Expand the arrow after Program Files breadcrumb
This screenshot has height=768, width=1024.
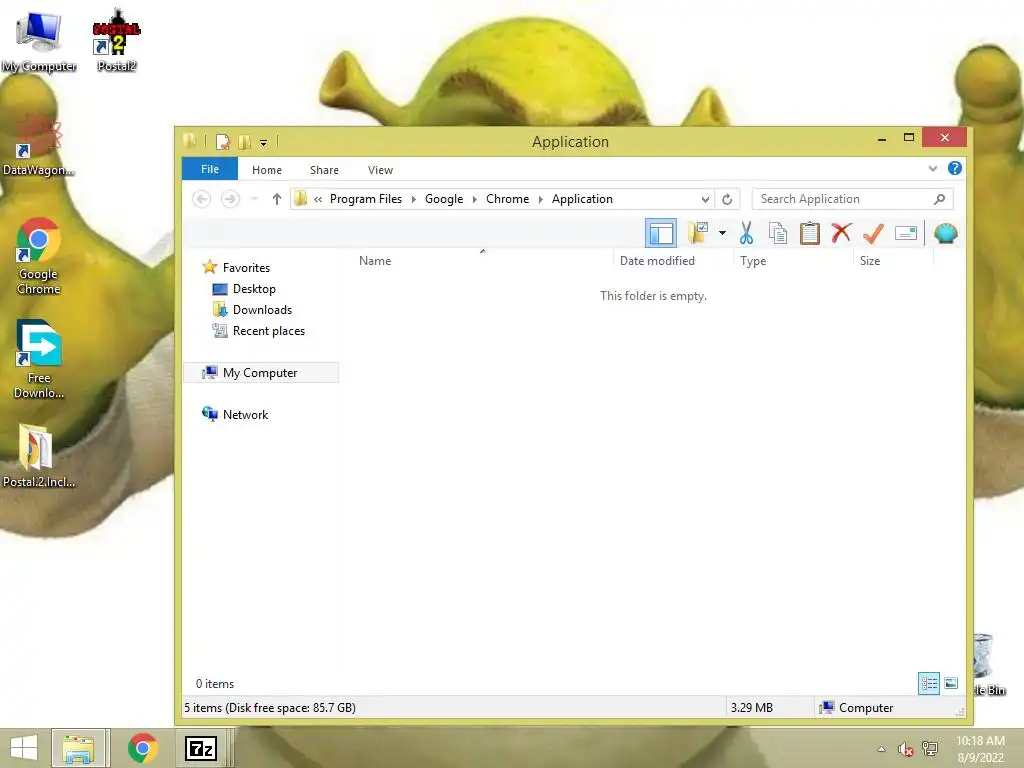(x=413, y=199)
